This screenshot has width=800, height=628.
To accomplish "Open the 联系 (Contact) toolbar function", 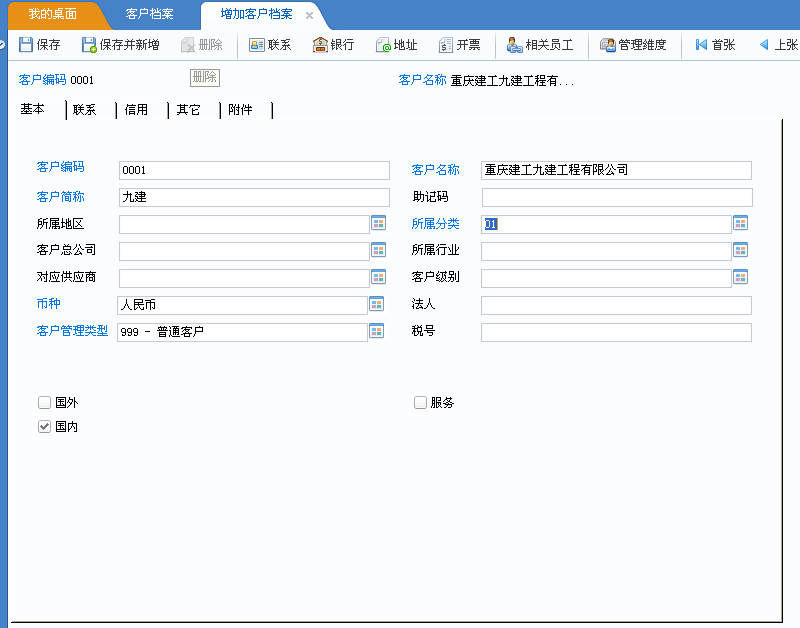I will click(270, 44).
